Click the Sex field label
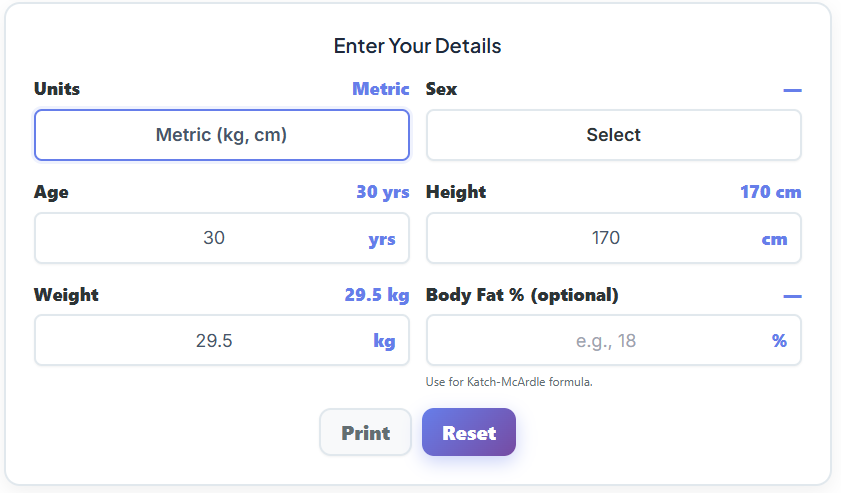Image resolution: width=841 pixels, height=493 pixels. [441, 89]
